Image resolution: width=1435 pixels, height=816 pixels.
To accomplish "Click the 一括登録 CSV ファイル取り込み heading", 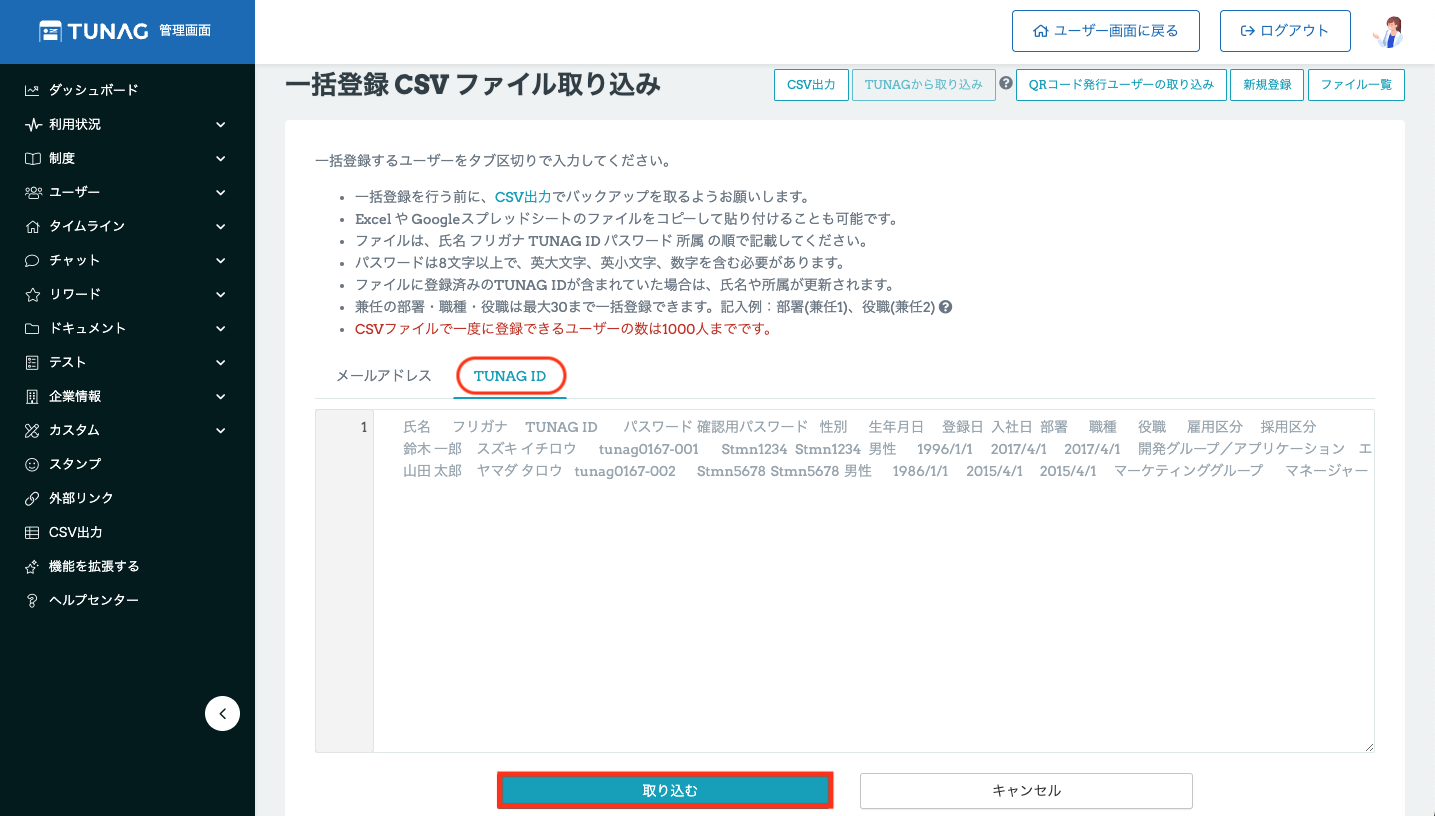I will (473, 85).
